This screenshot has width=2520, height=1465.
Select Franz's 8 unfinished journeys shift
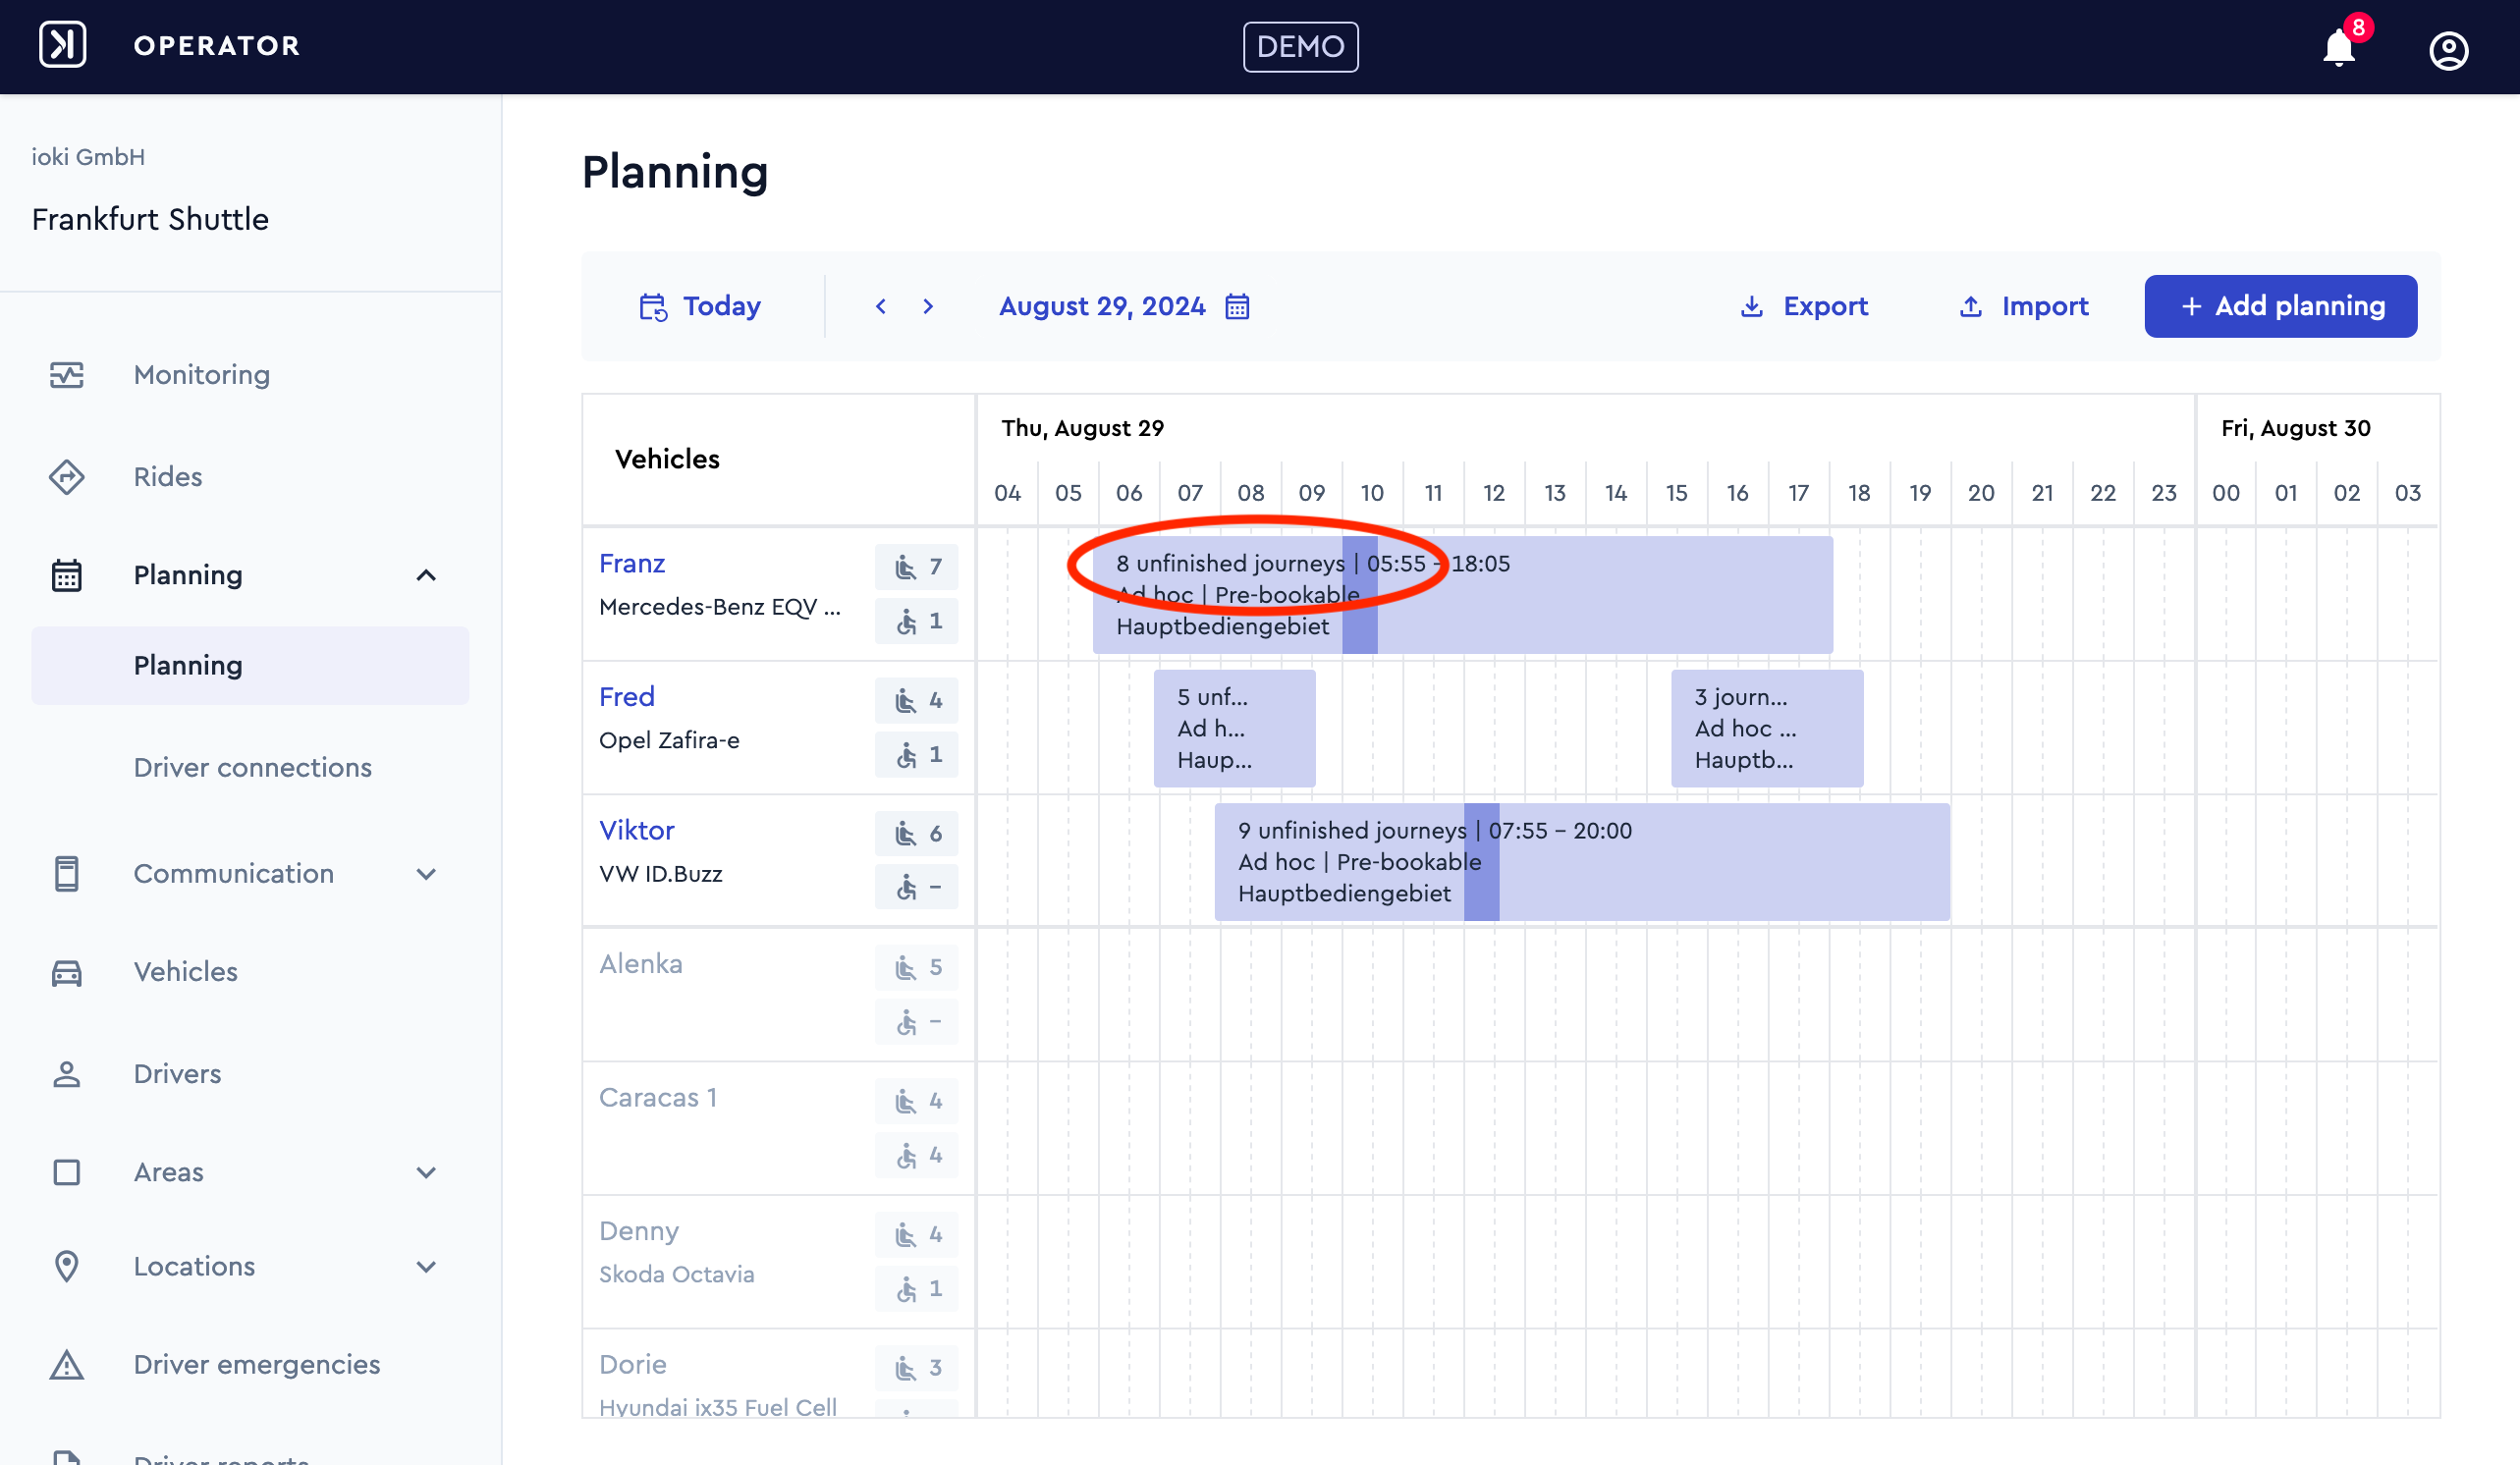1462,595
